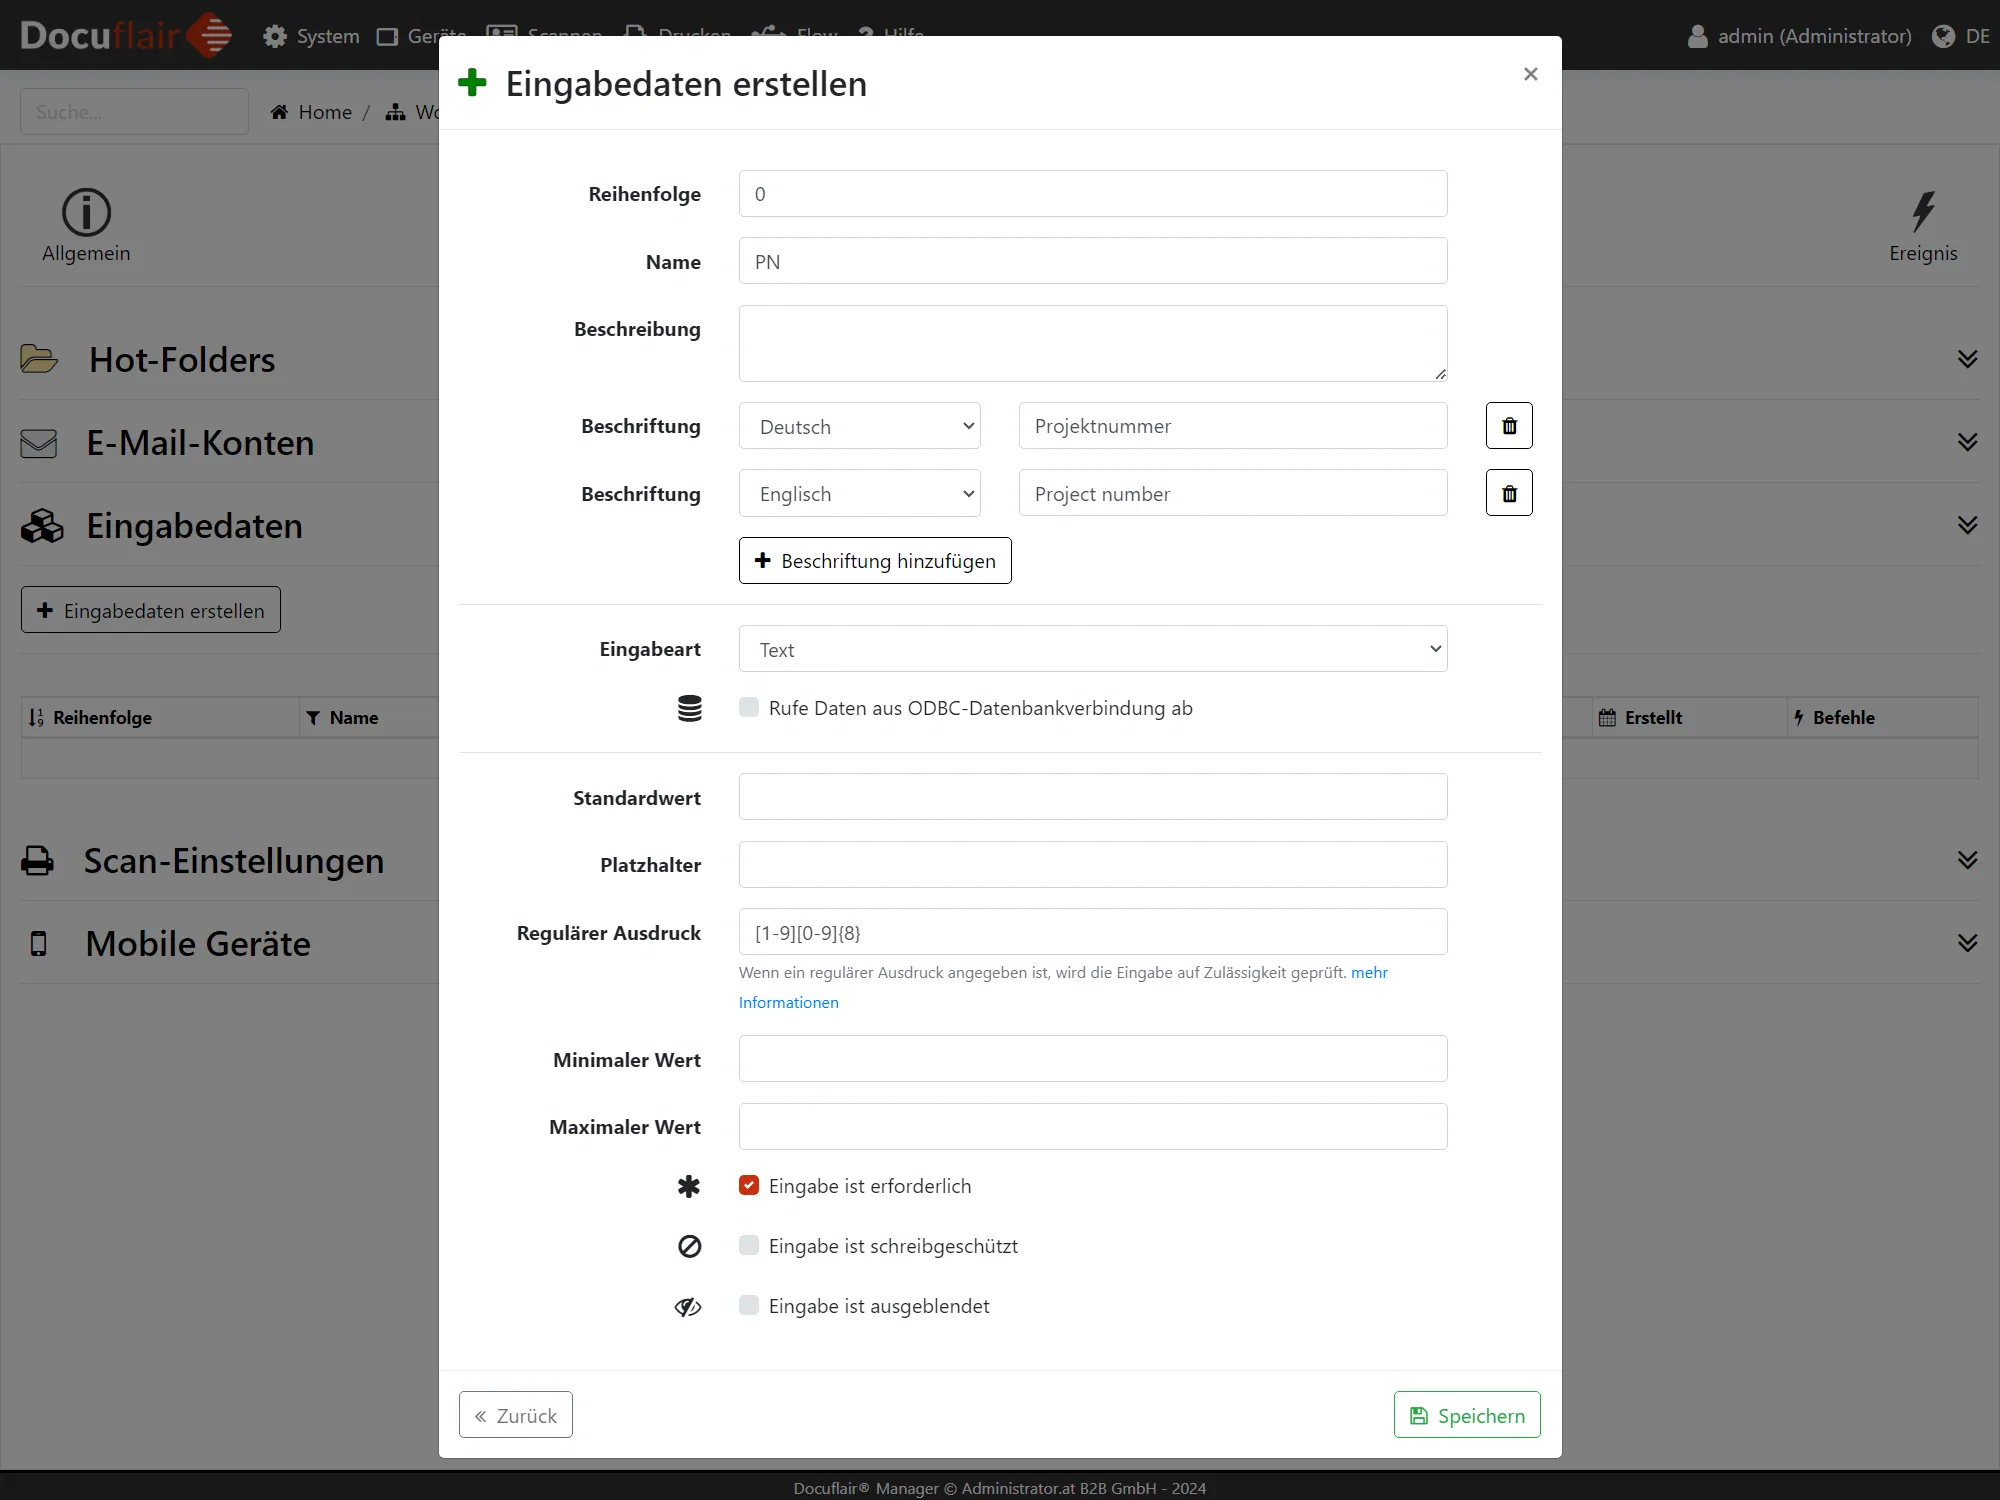Click into the Regulärer Ausdruck field
Image resolution: width=2000 pixels, height=1500 pixels.
click(x=1092, y=932)
